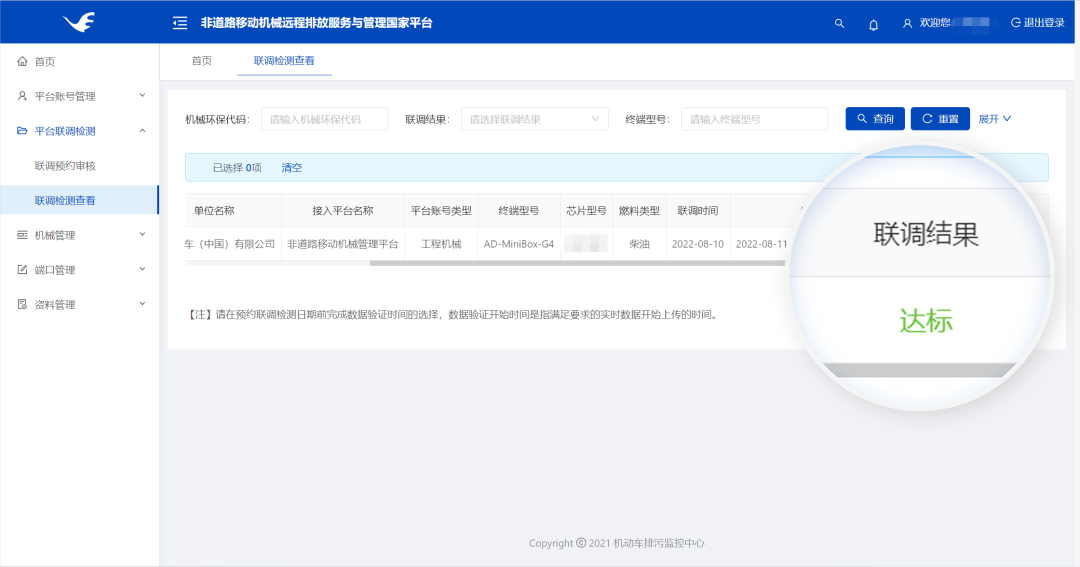Click the 资料管理 sidebar icon
The image size is (1080, 567).
coord(22,305)
